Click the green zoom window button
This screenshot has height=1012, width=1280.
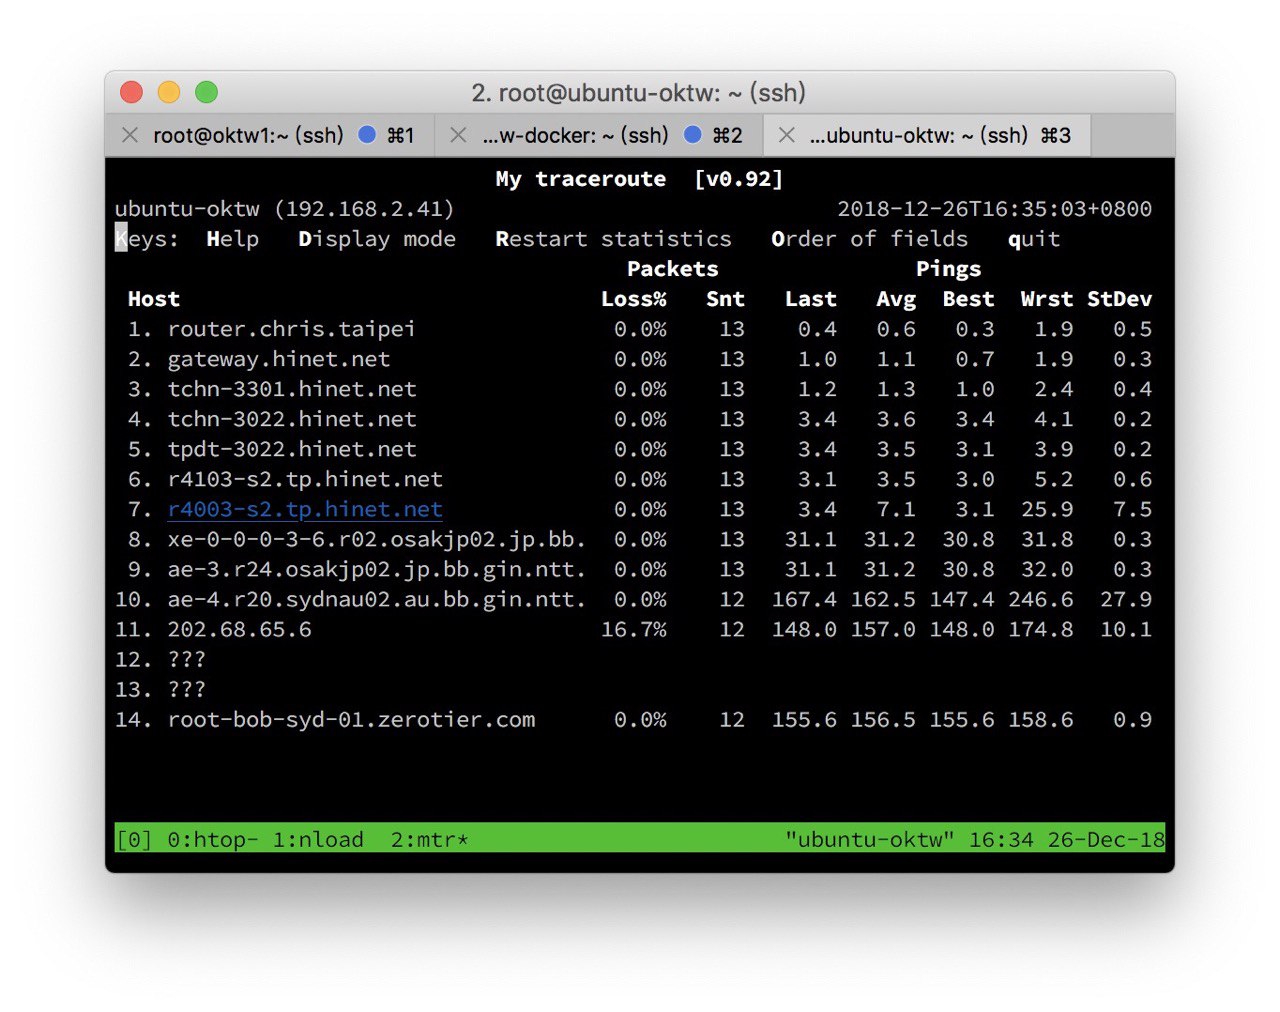pyautogui.click(x=206, y=93)
